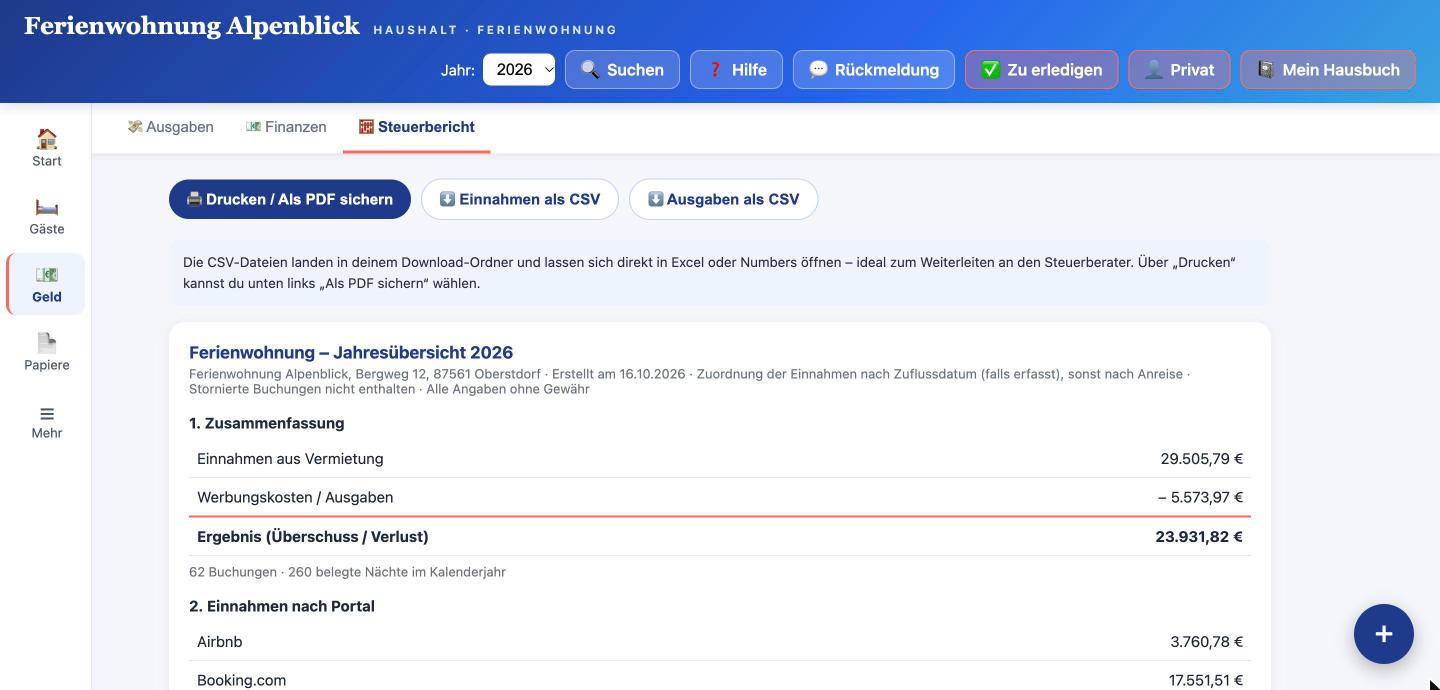Select the Steuerbericht tab
The width and height of the screenshot is (1440, 690).
[416, 127]
